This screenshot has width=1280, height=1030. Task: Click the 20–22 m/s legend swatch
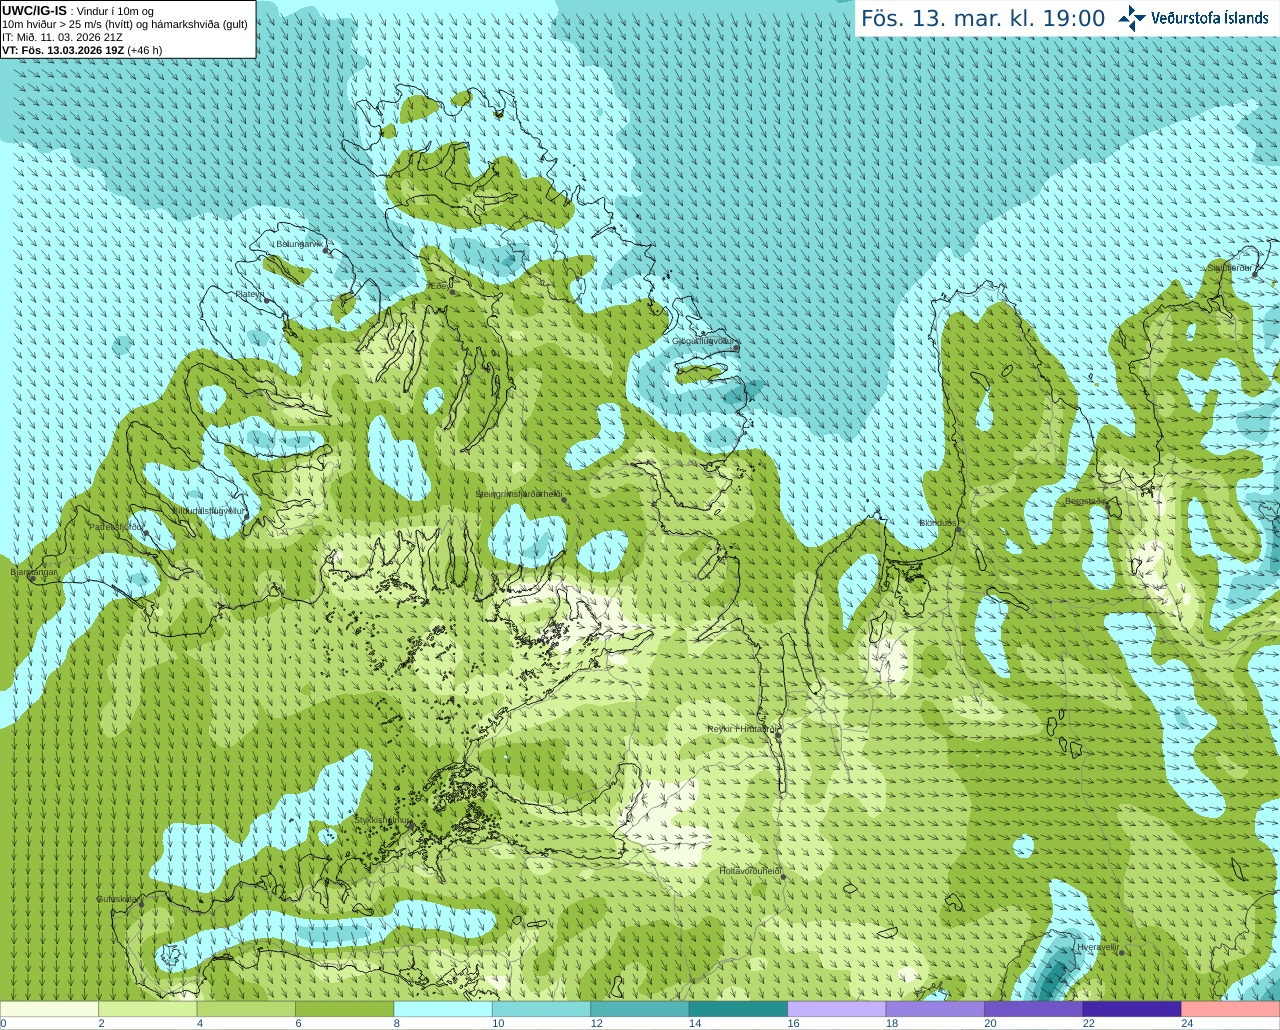click(x=1034, y=1009)
